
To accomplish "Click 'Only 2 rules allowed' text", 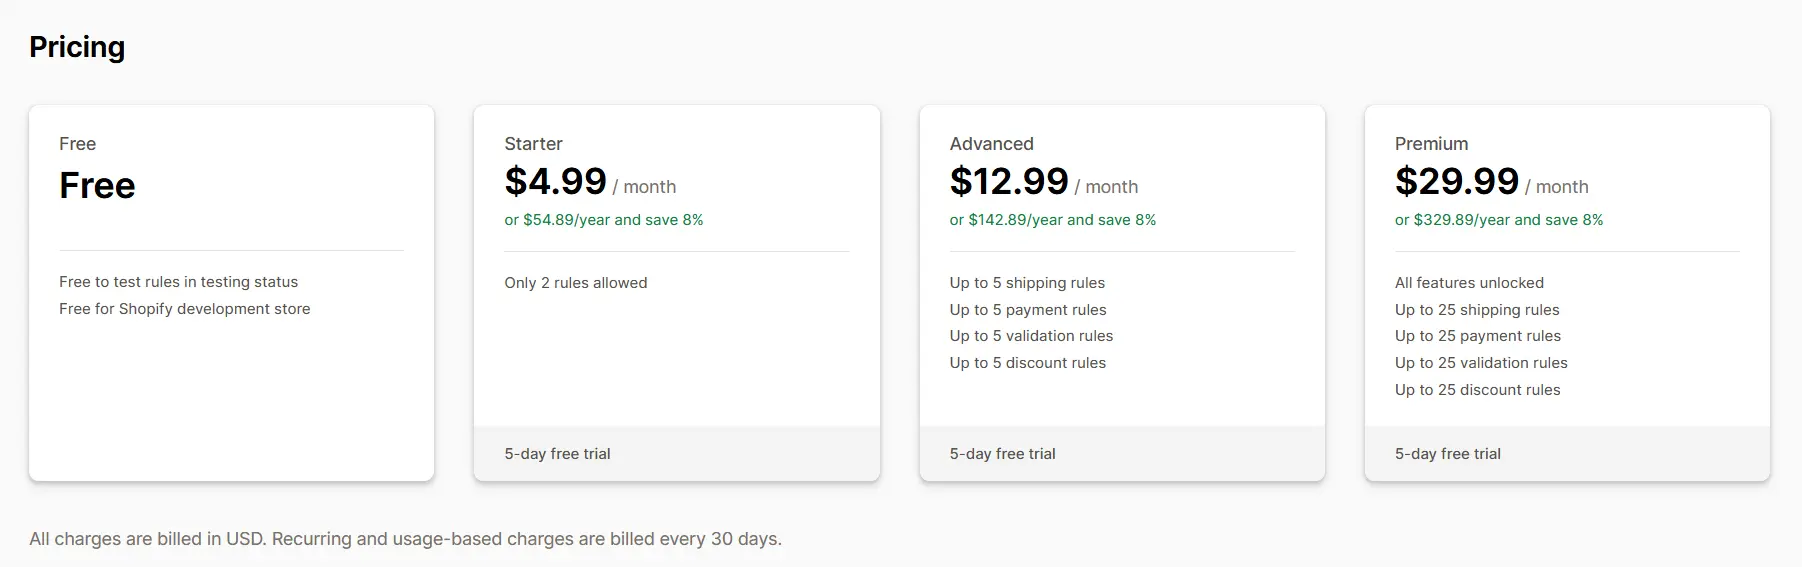I will [575, 283].
